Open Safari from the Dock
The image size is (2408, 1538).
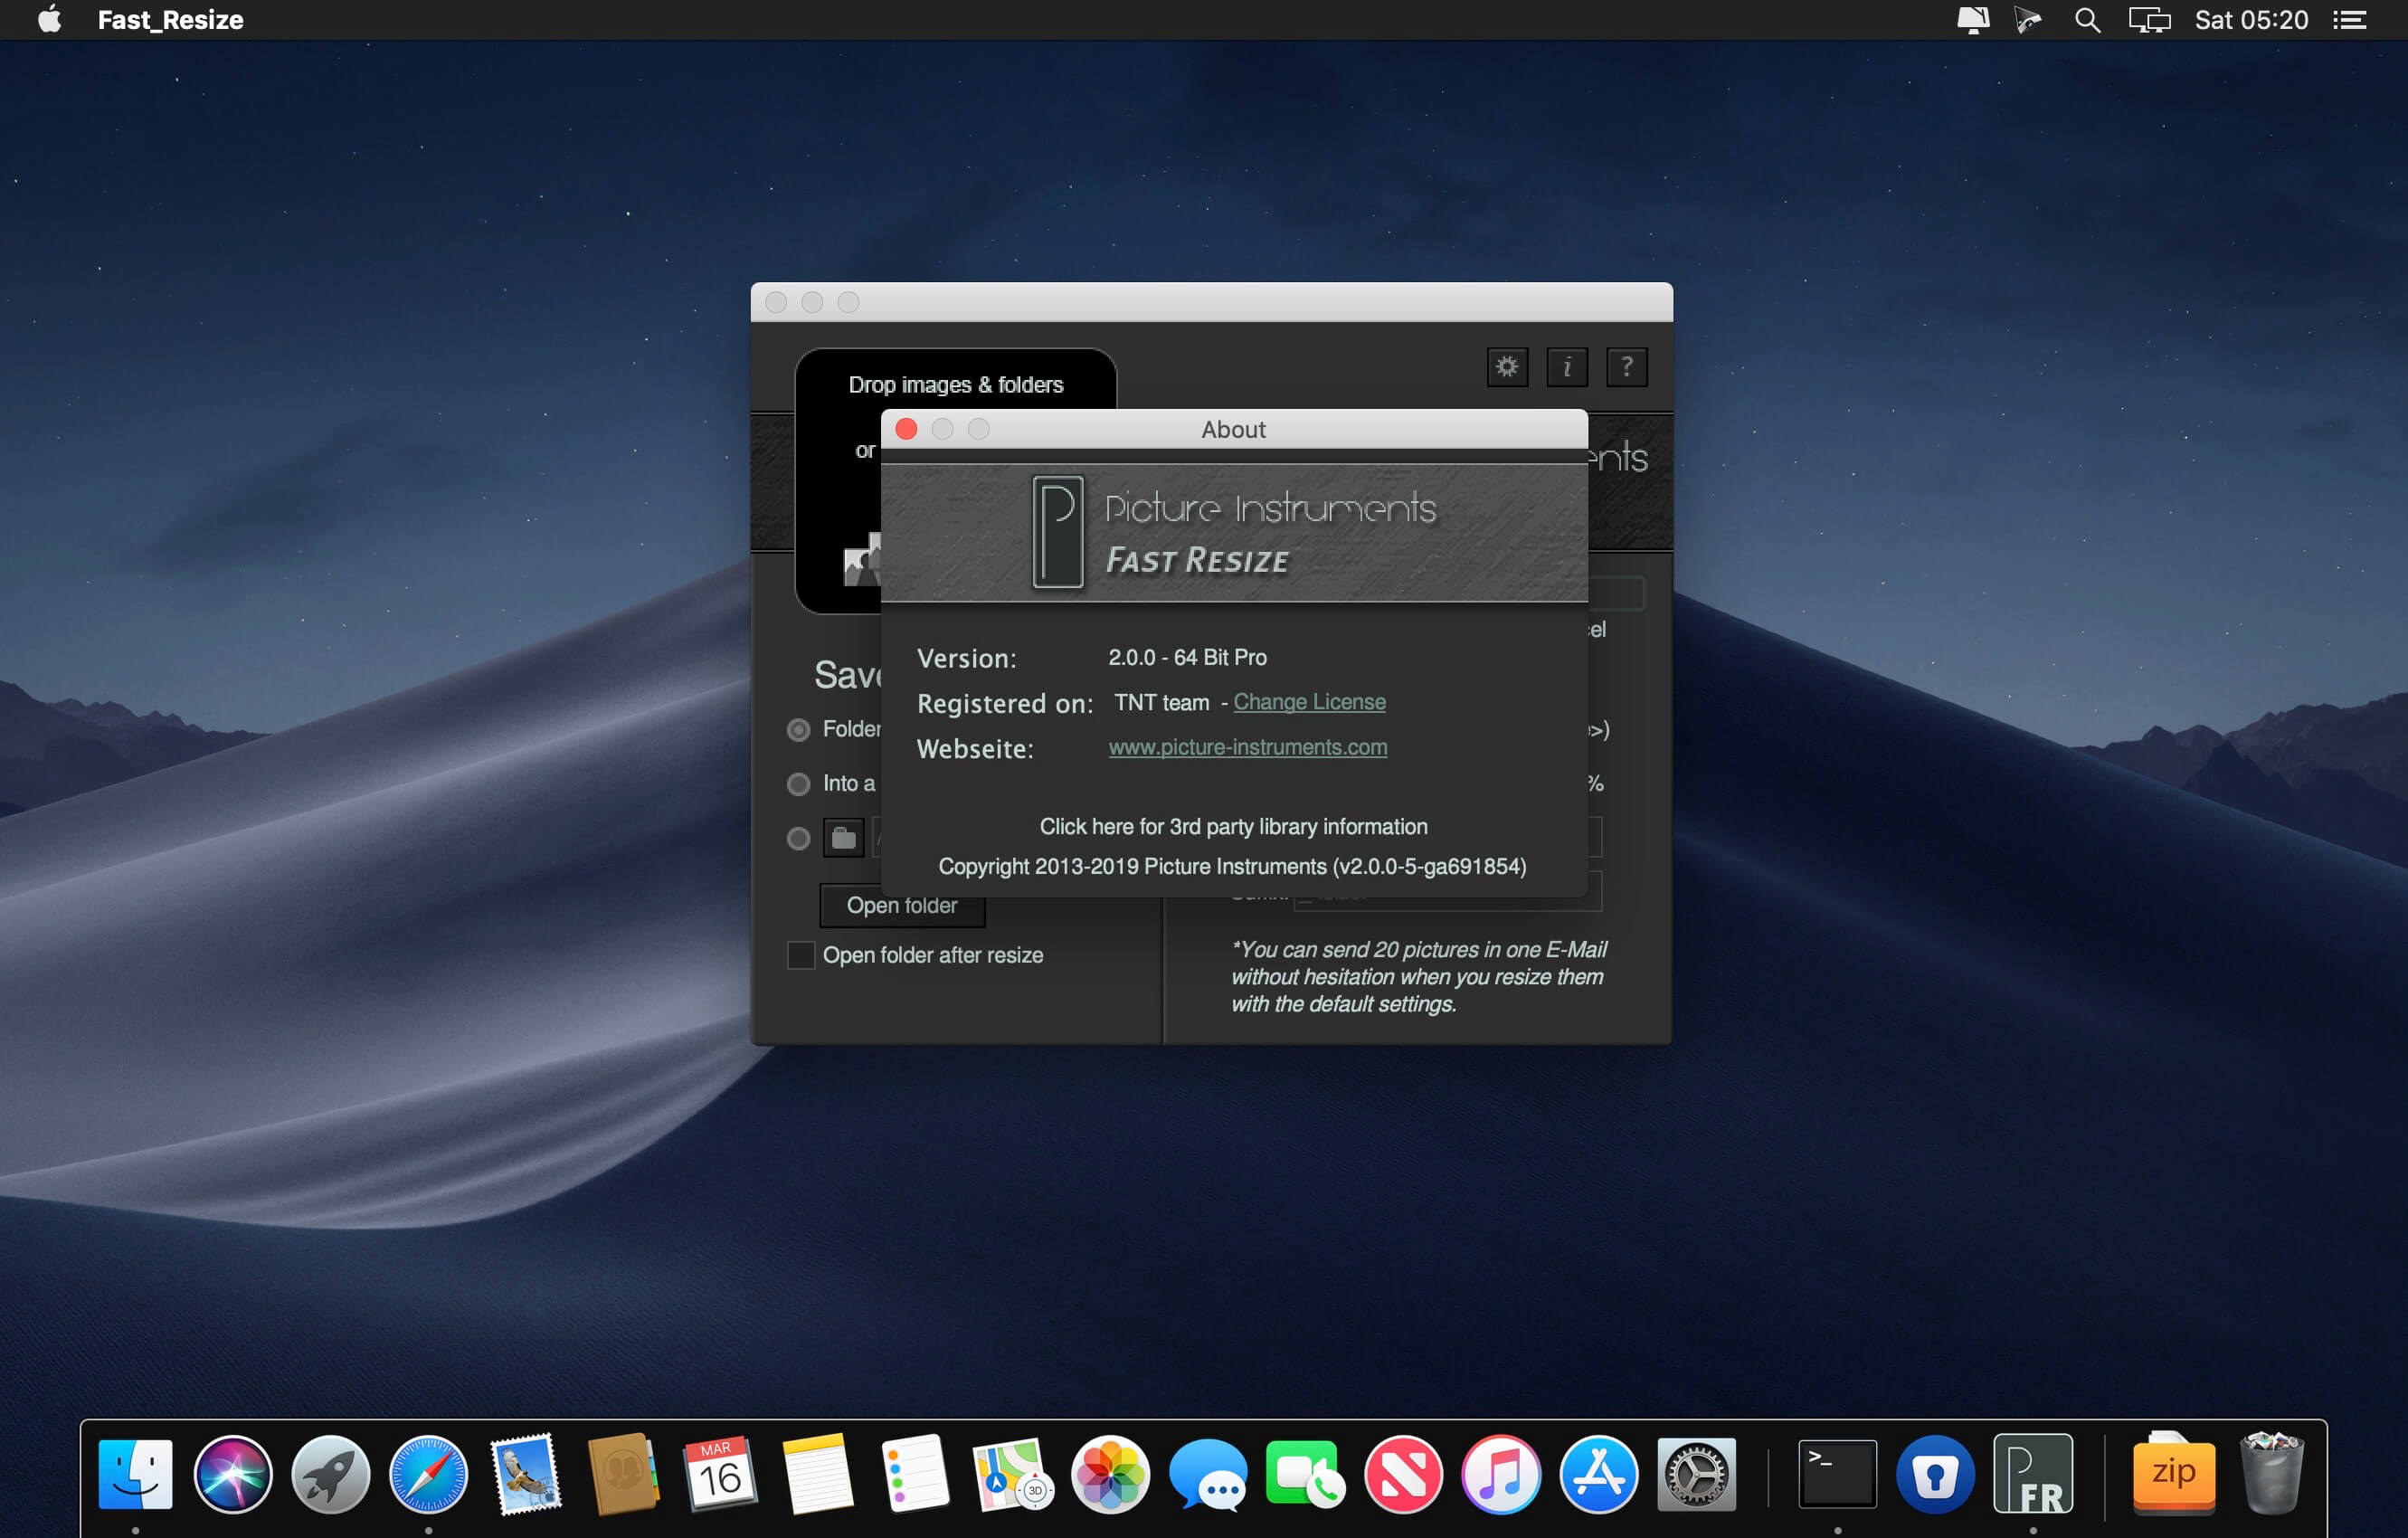tap(429, 1474)
